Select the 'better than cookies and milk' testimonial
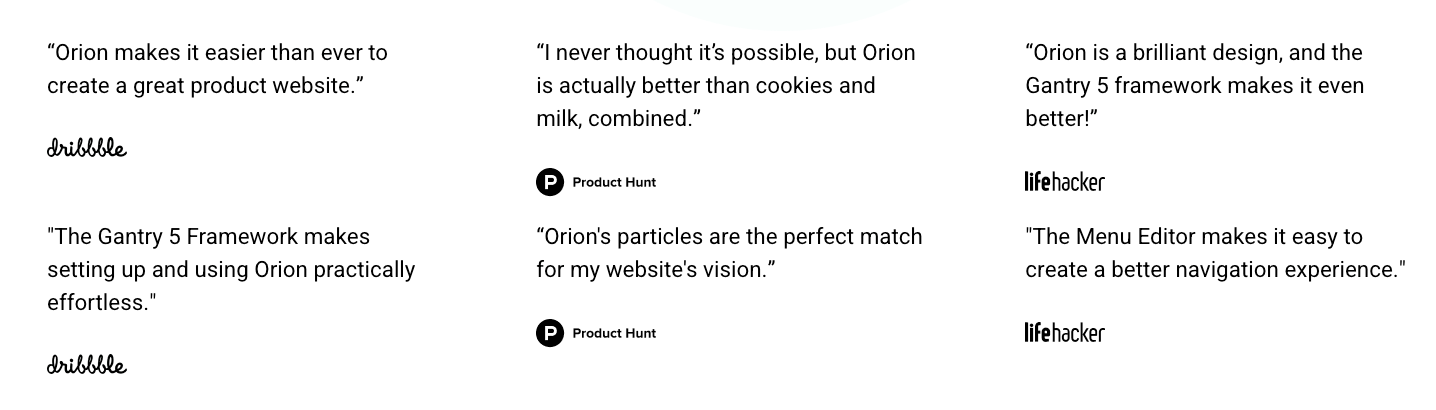 tap(726, 85)
